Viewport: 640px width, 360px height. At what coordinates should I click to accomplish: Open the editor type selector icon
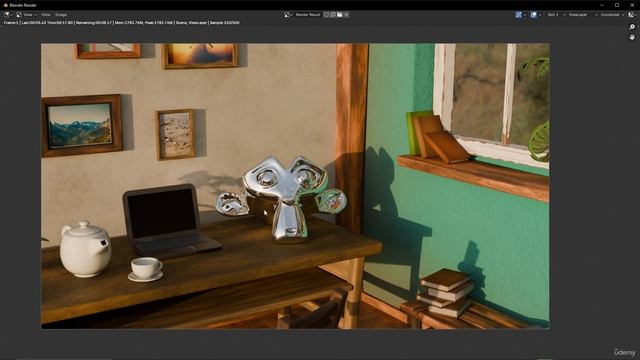tap(7, 15)
